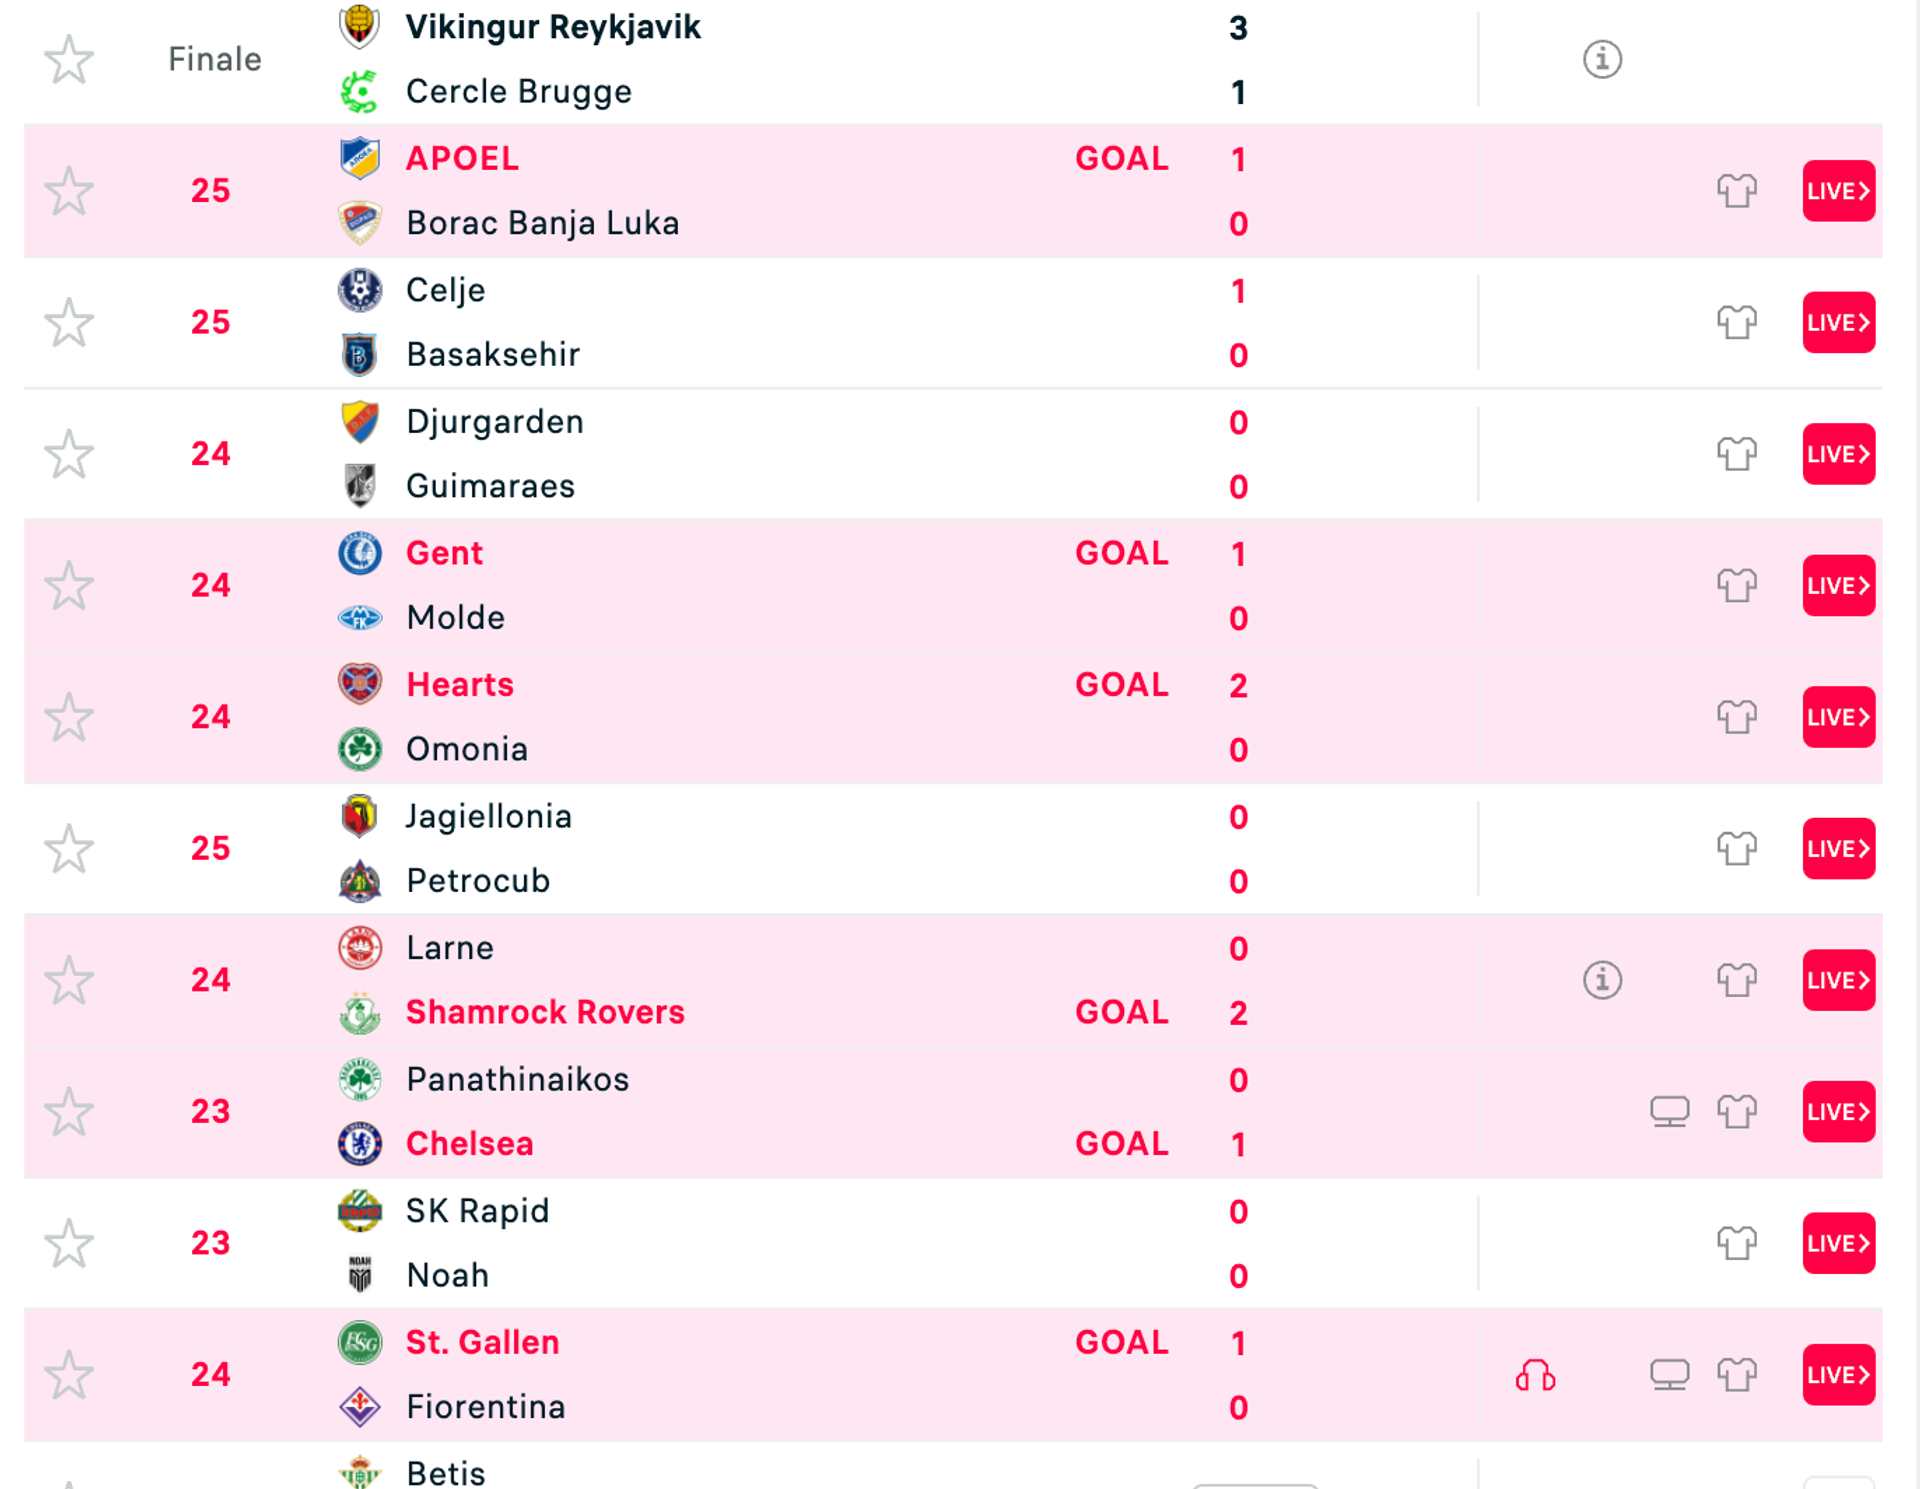The width and height of the screenshot is (1920, 1489).
Task: View info icon for Larne vs Shamrock Rovers
Action: point(1602,980)
